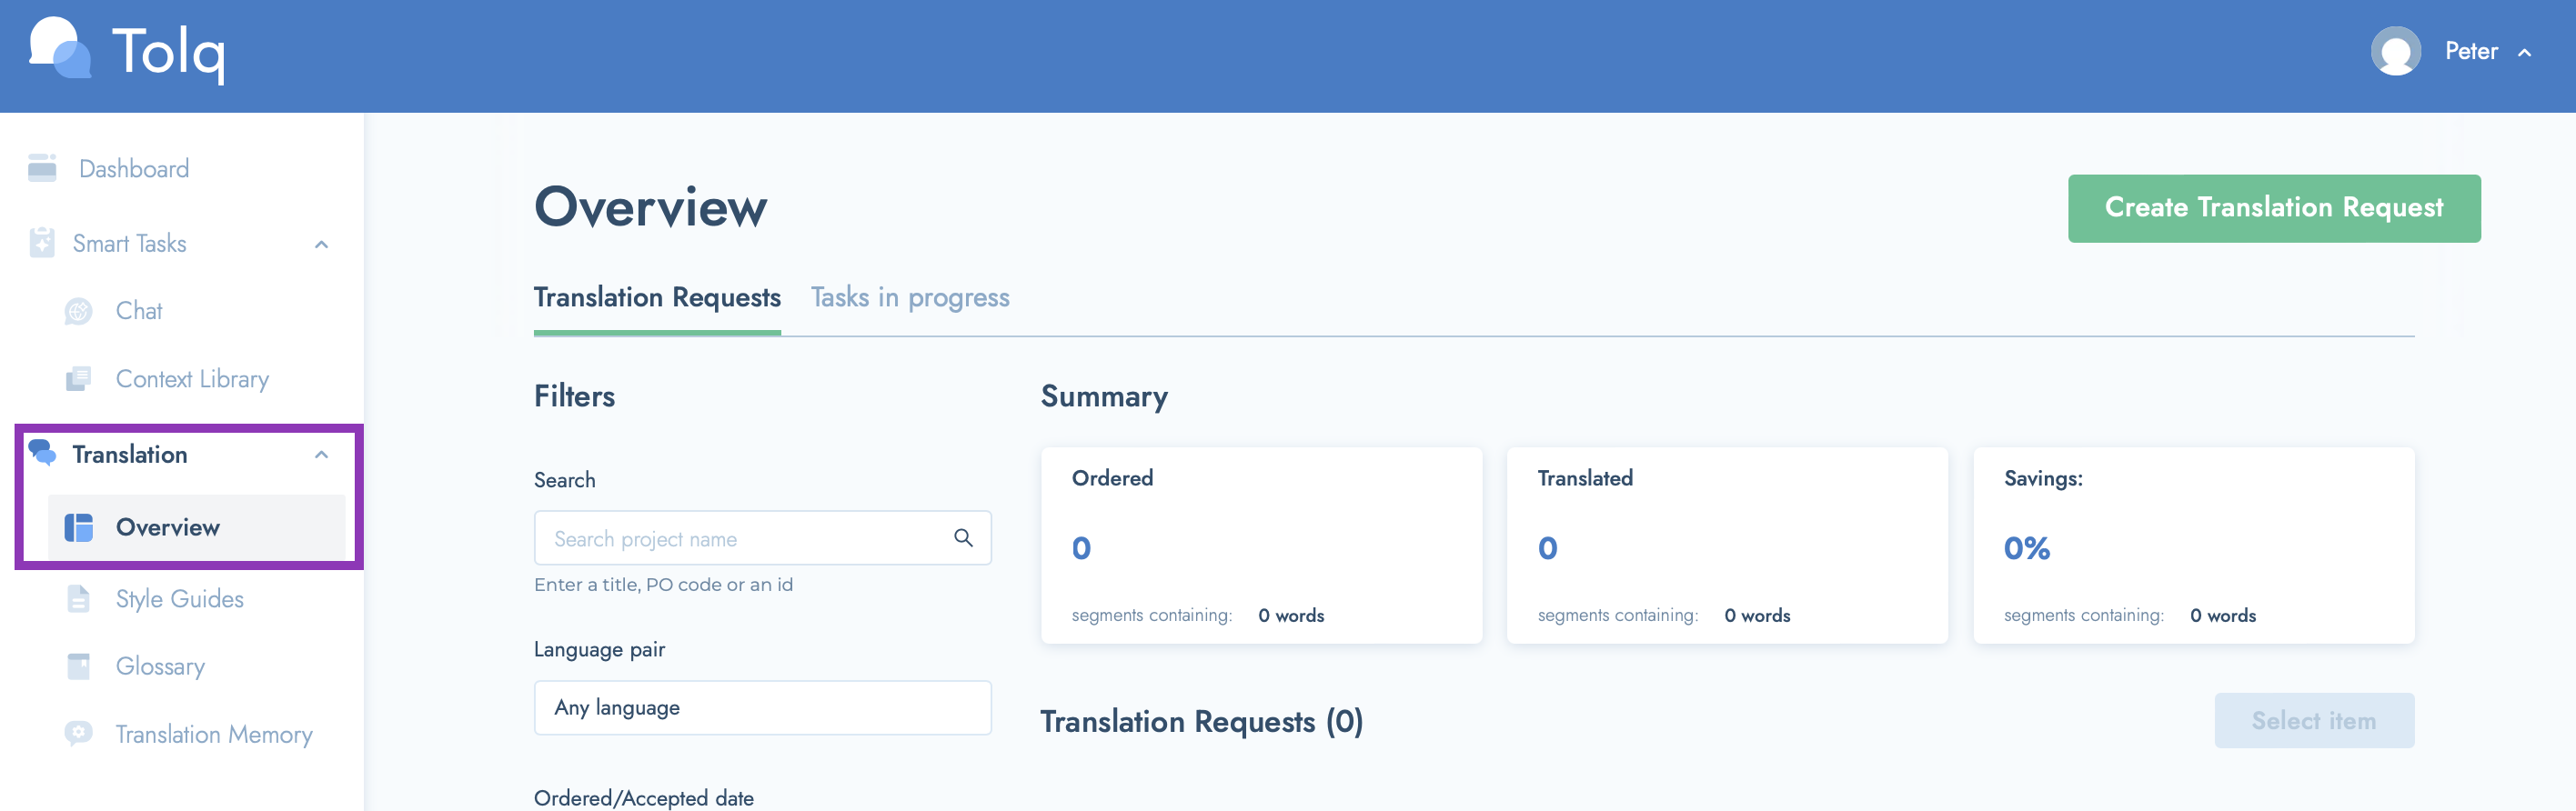Image resolution: width=2576 pixels, height=811 pixels.
Task: Collapse the Translation section chevron
Action: click(321, 454)
